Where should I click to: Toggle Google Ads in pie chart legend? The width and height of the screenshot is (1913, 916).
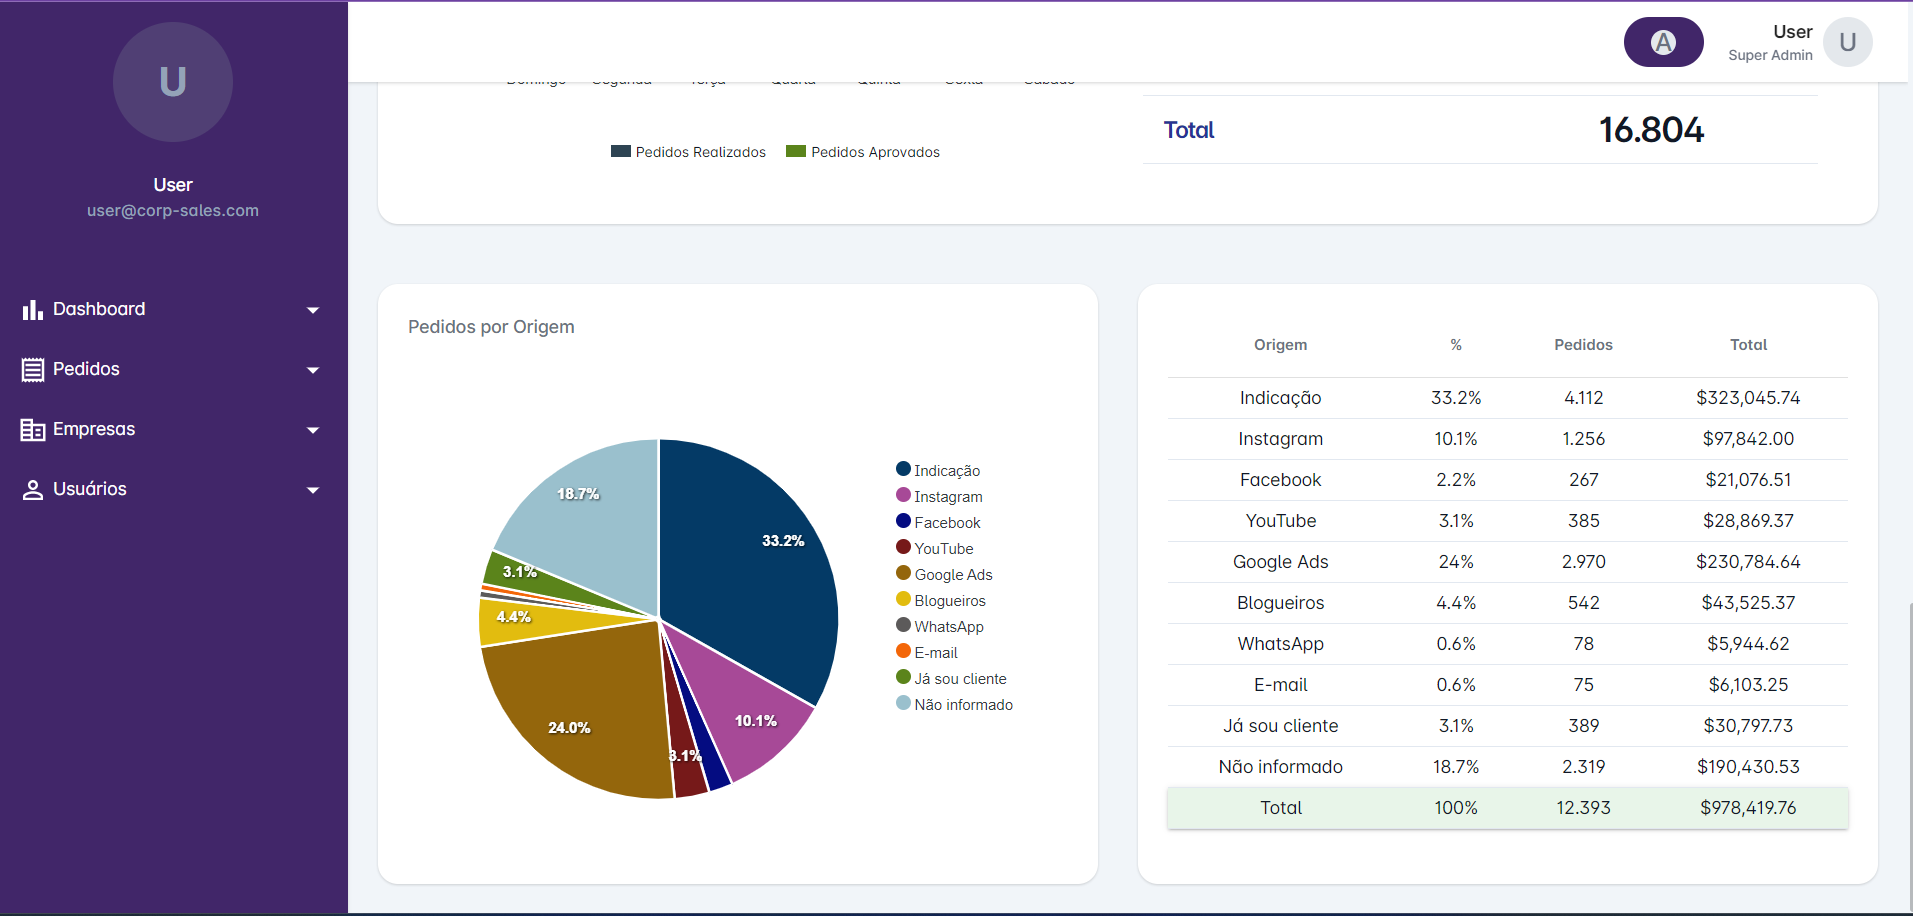coord(944,574)
